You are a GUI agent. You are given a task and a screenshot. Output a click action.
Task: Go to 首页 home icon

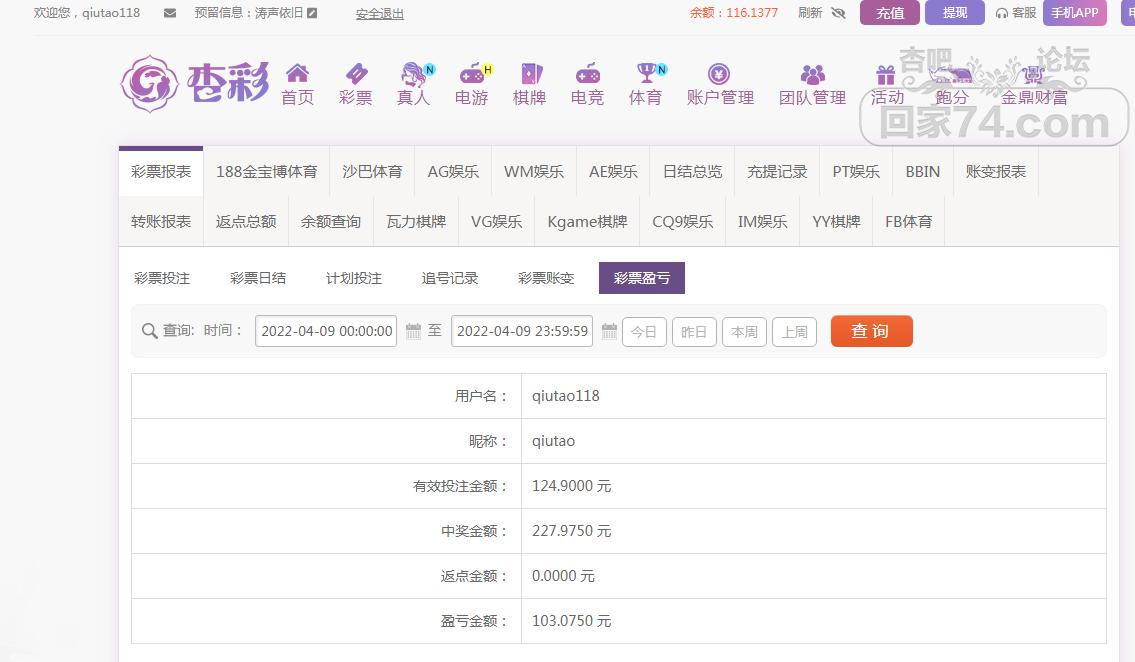[x=298, y=73]
